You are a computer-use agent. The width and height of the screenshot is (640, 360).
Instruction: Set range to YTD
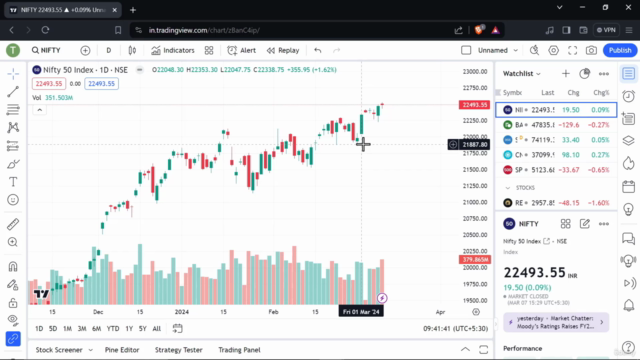(113, 329)
